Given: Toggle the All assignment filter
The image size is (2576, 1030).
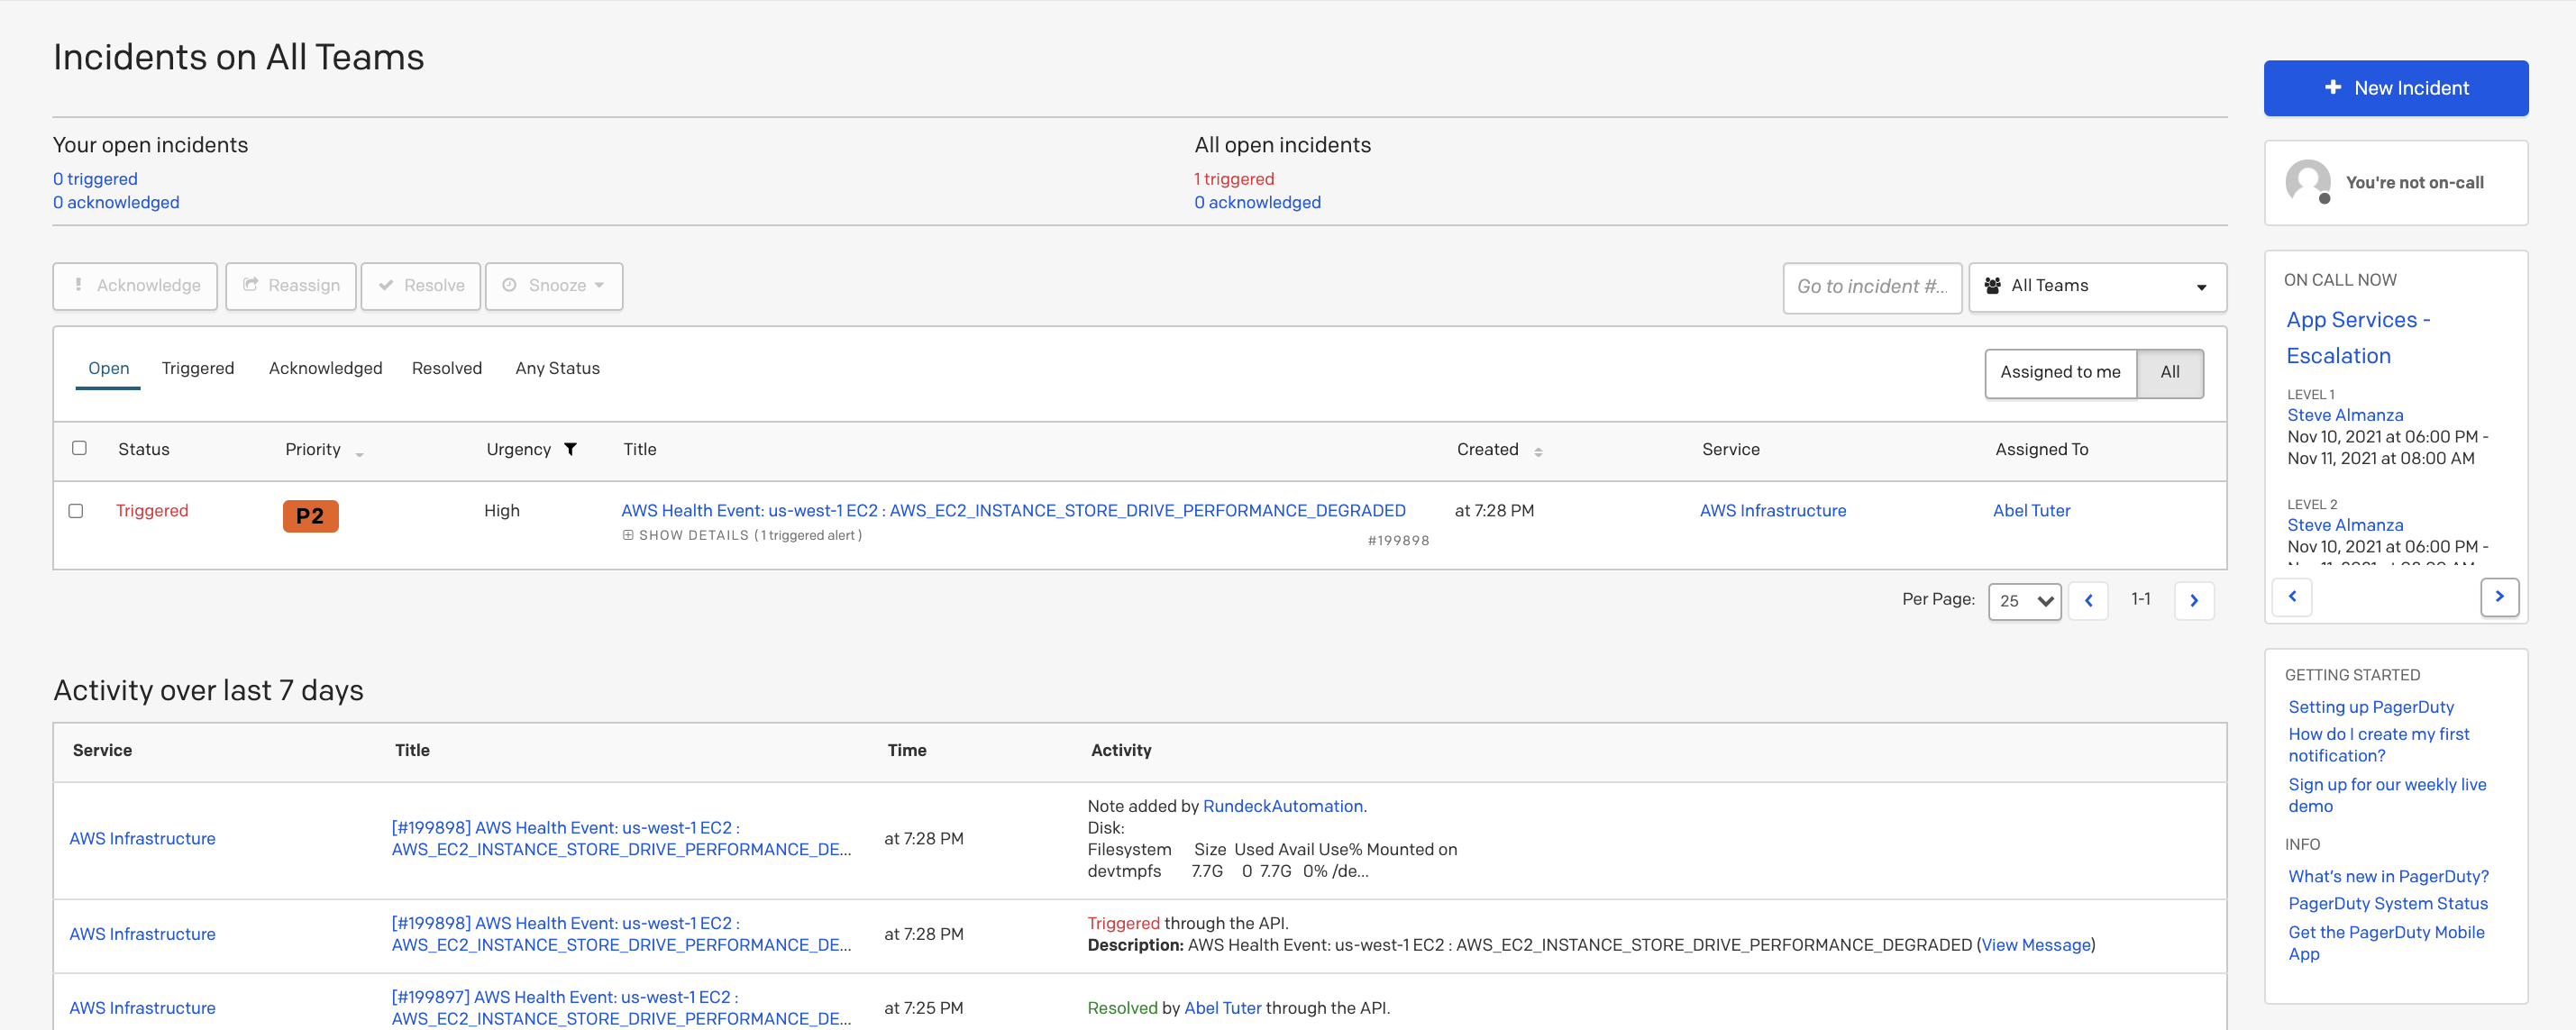Looking at the screenshot, I should click(x=2170, y=372).
